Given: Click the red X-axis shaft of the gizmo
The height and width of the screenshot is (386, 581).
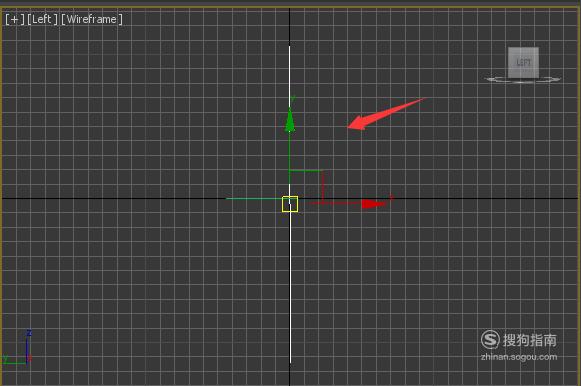Looking at the screenshot, I should (335, 203).
